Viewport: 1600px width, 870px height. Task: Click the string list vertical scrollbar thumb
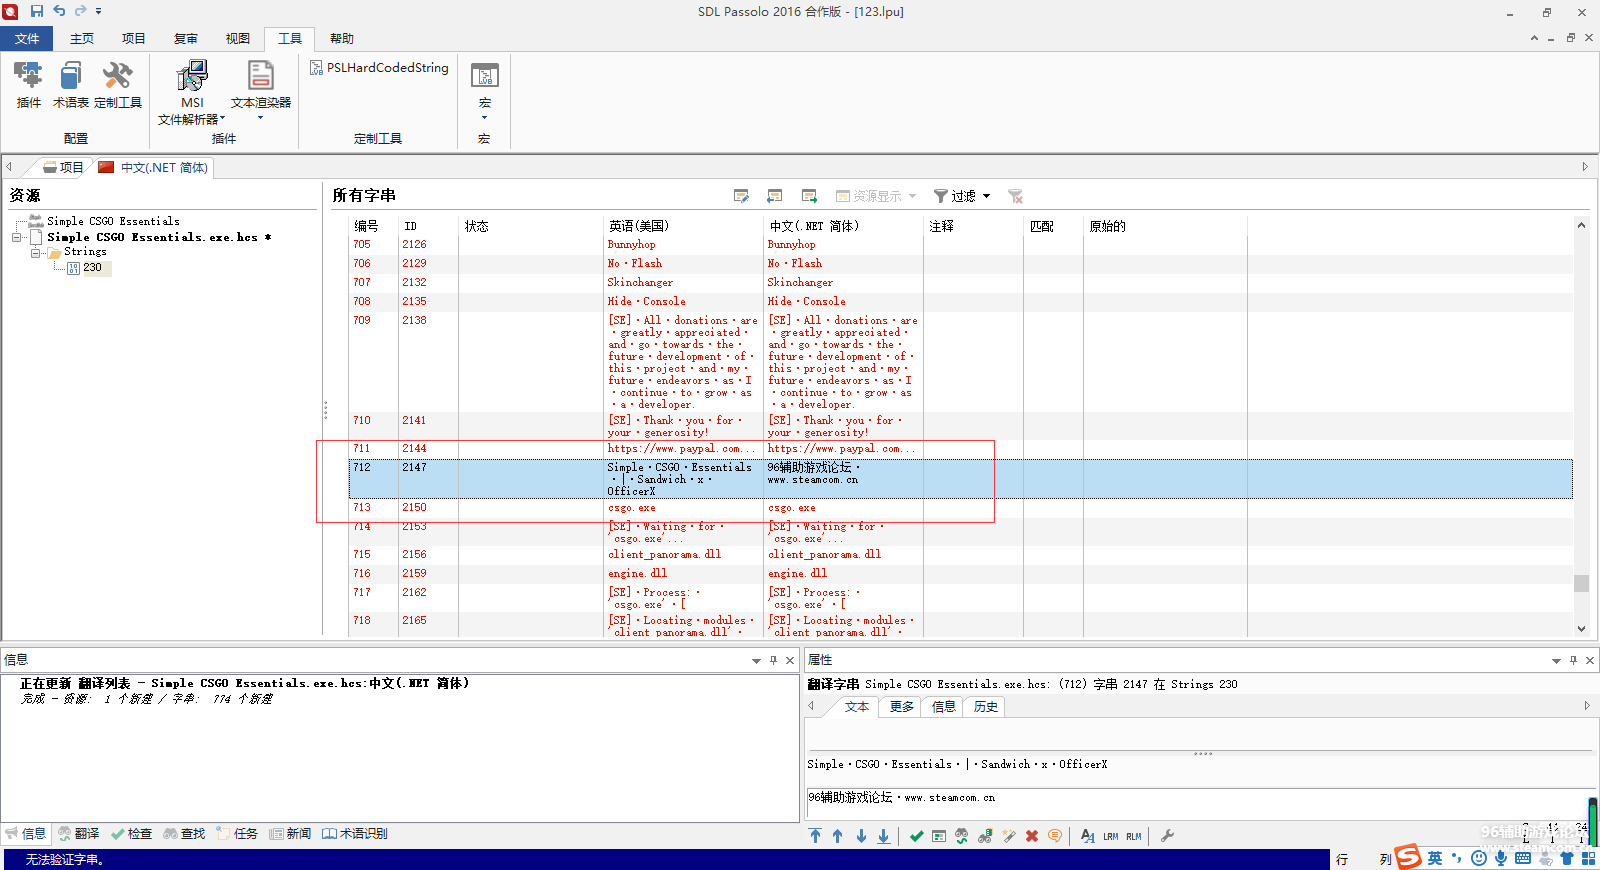coord(1581,583)
